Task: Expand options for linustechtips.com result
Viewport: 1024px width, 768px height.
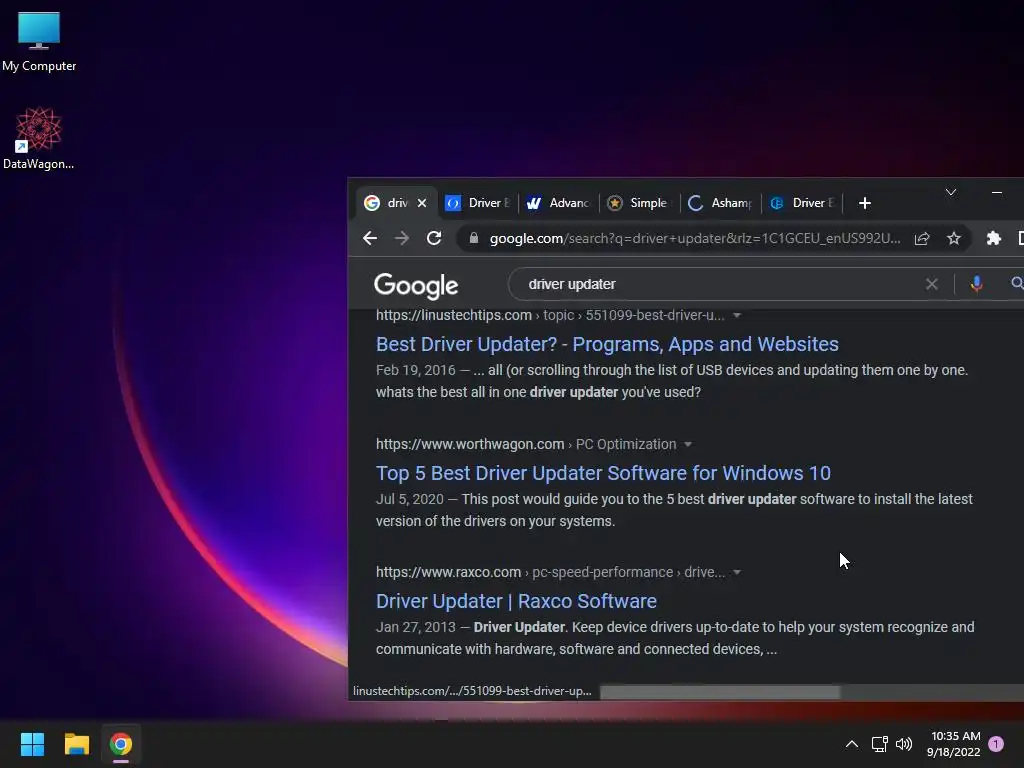Action: coord(737,315)
